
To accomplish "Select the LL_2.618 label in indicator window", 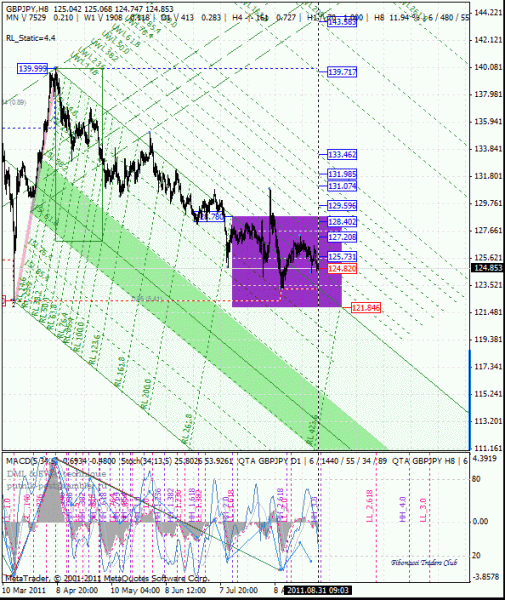I will [369, 506].
